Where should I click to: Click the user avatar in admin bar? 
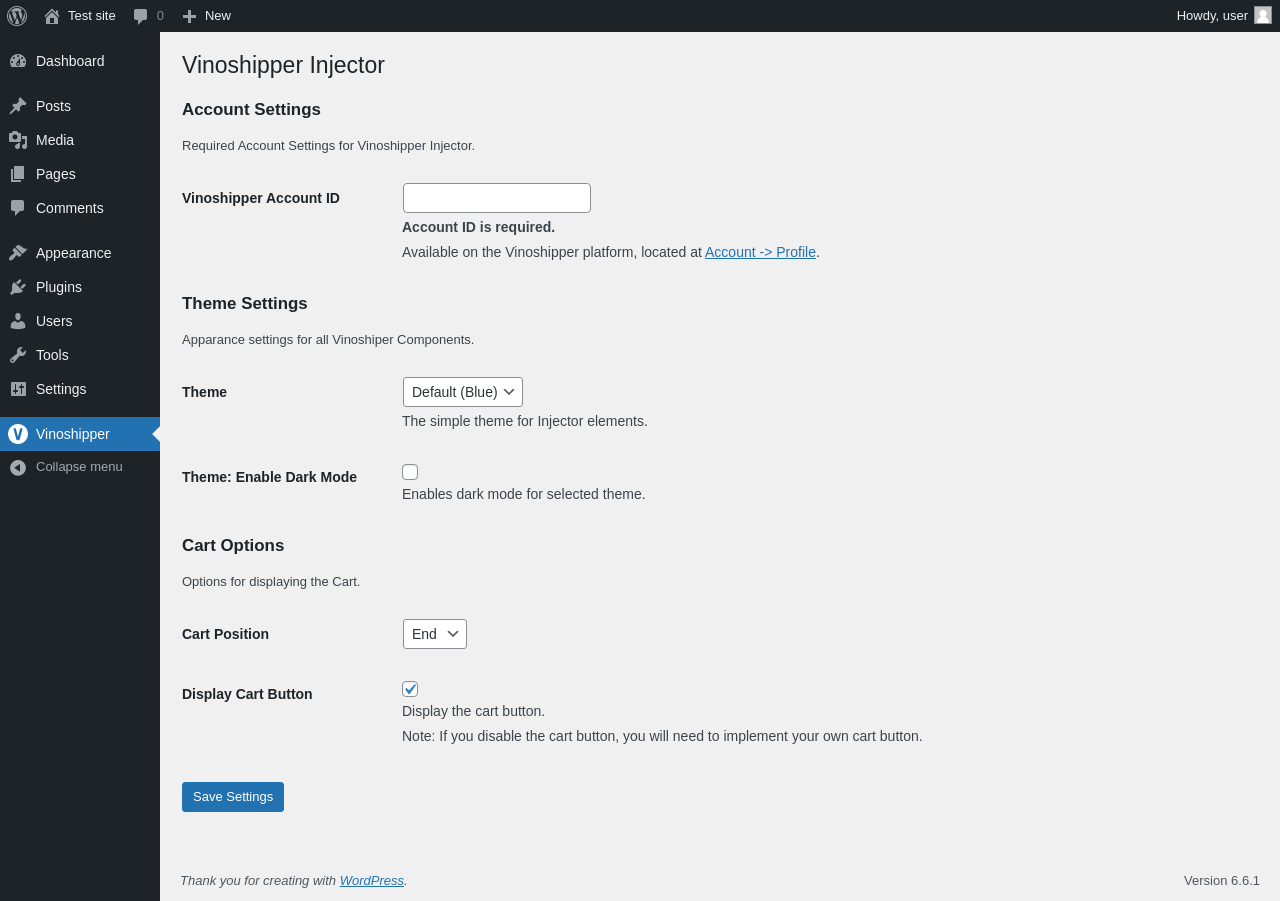point(1263,15)
